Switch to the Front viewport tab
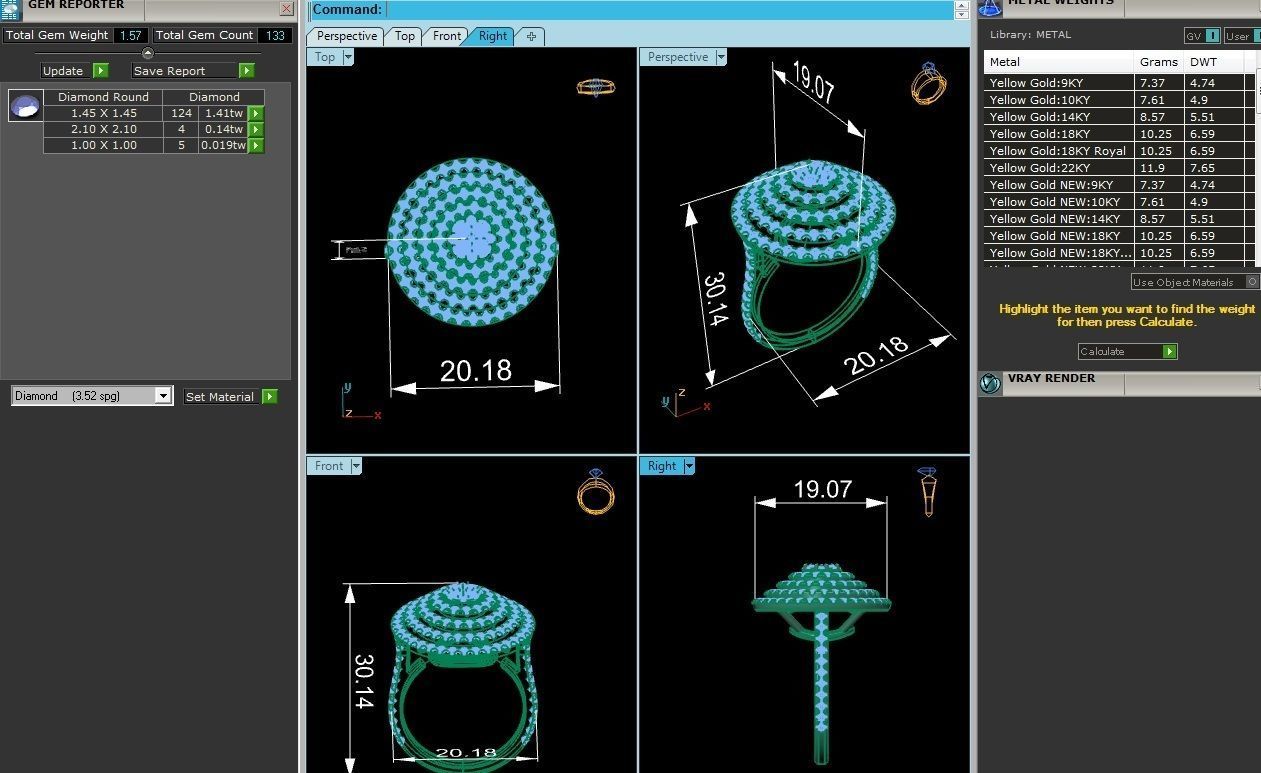 [446, 36]
